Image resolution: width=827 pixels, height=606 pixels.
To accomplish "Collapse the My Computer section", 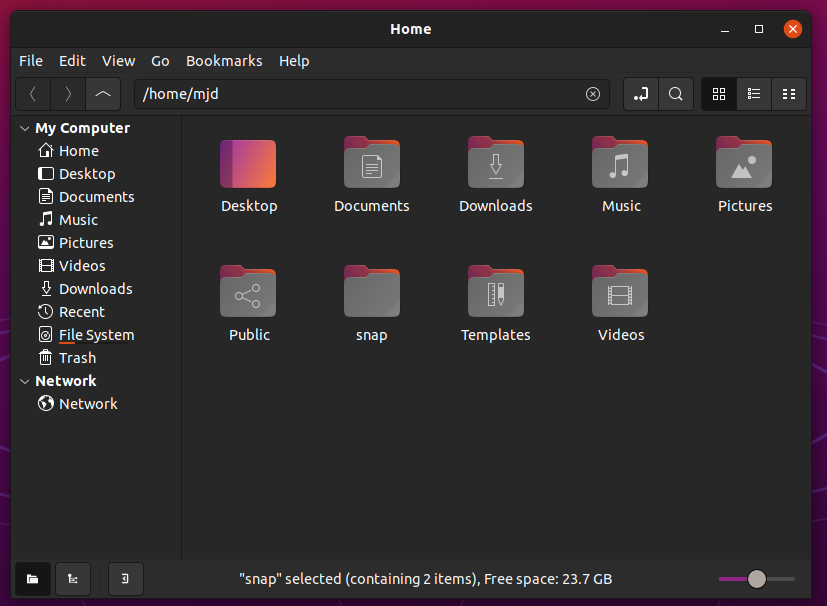I will pos(24,128).
